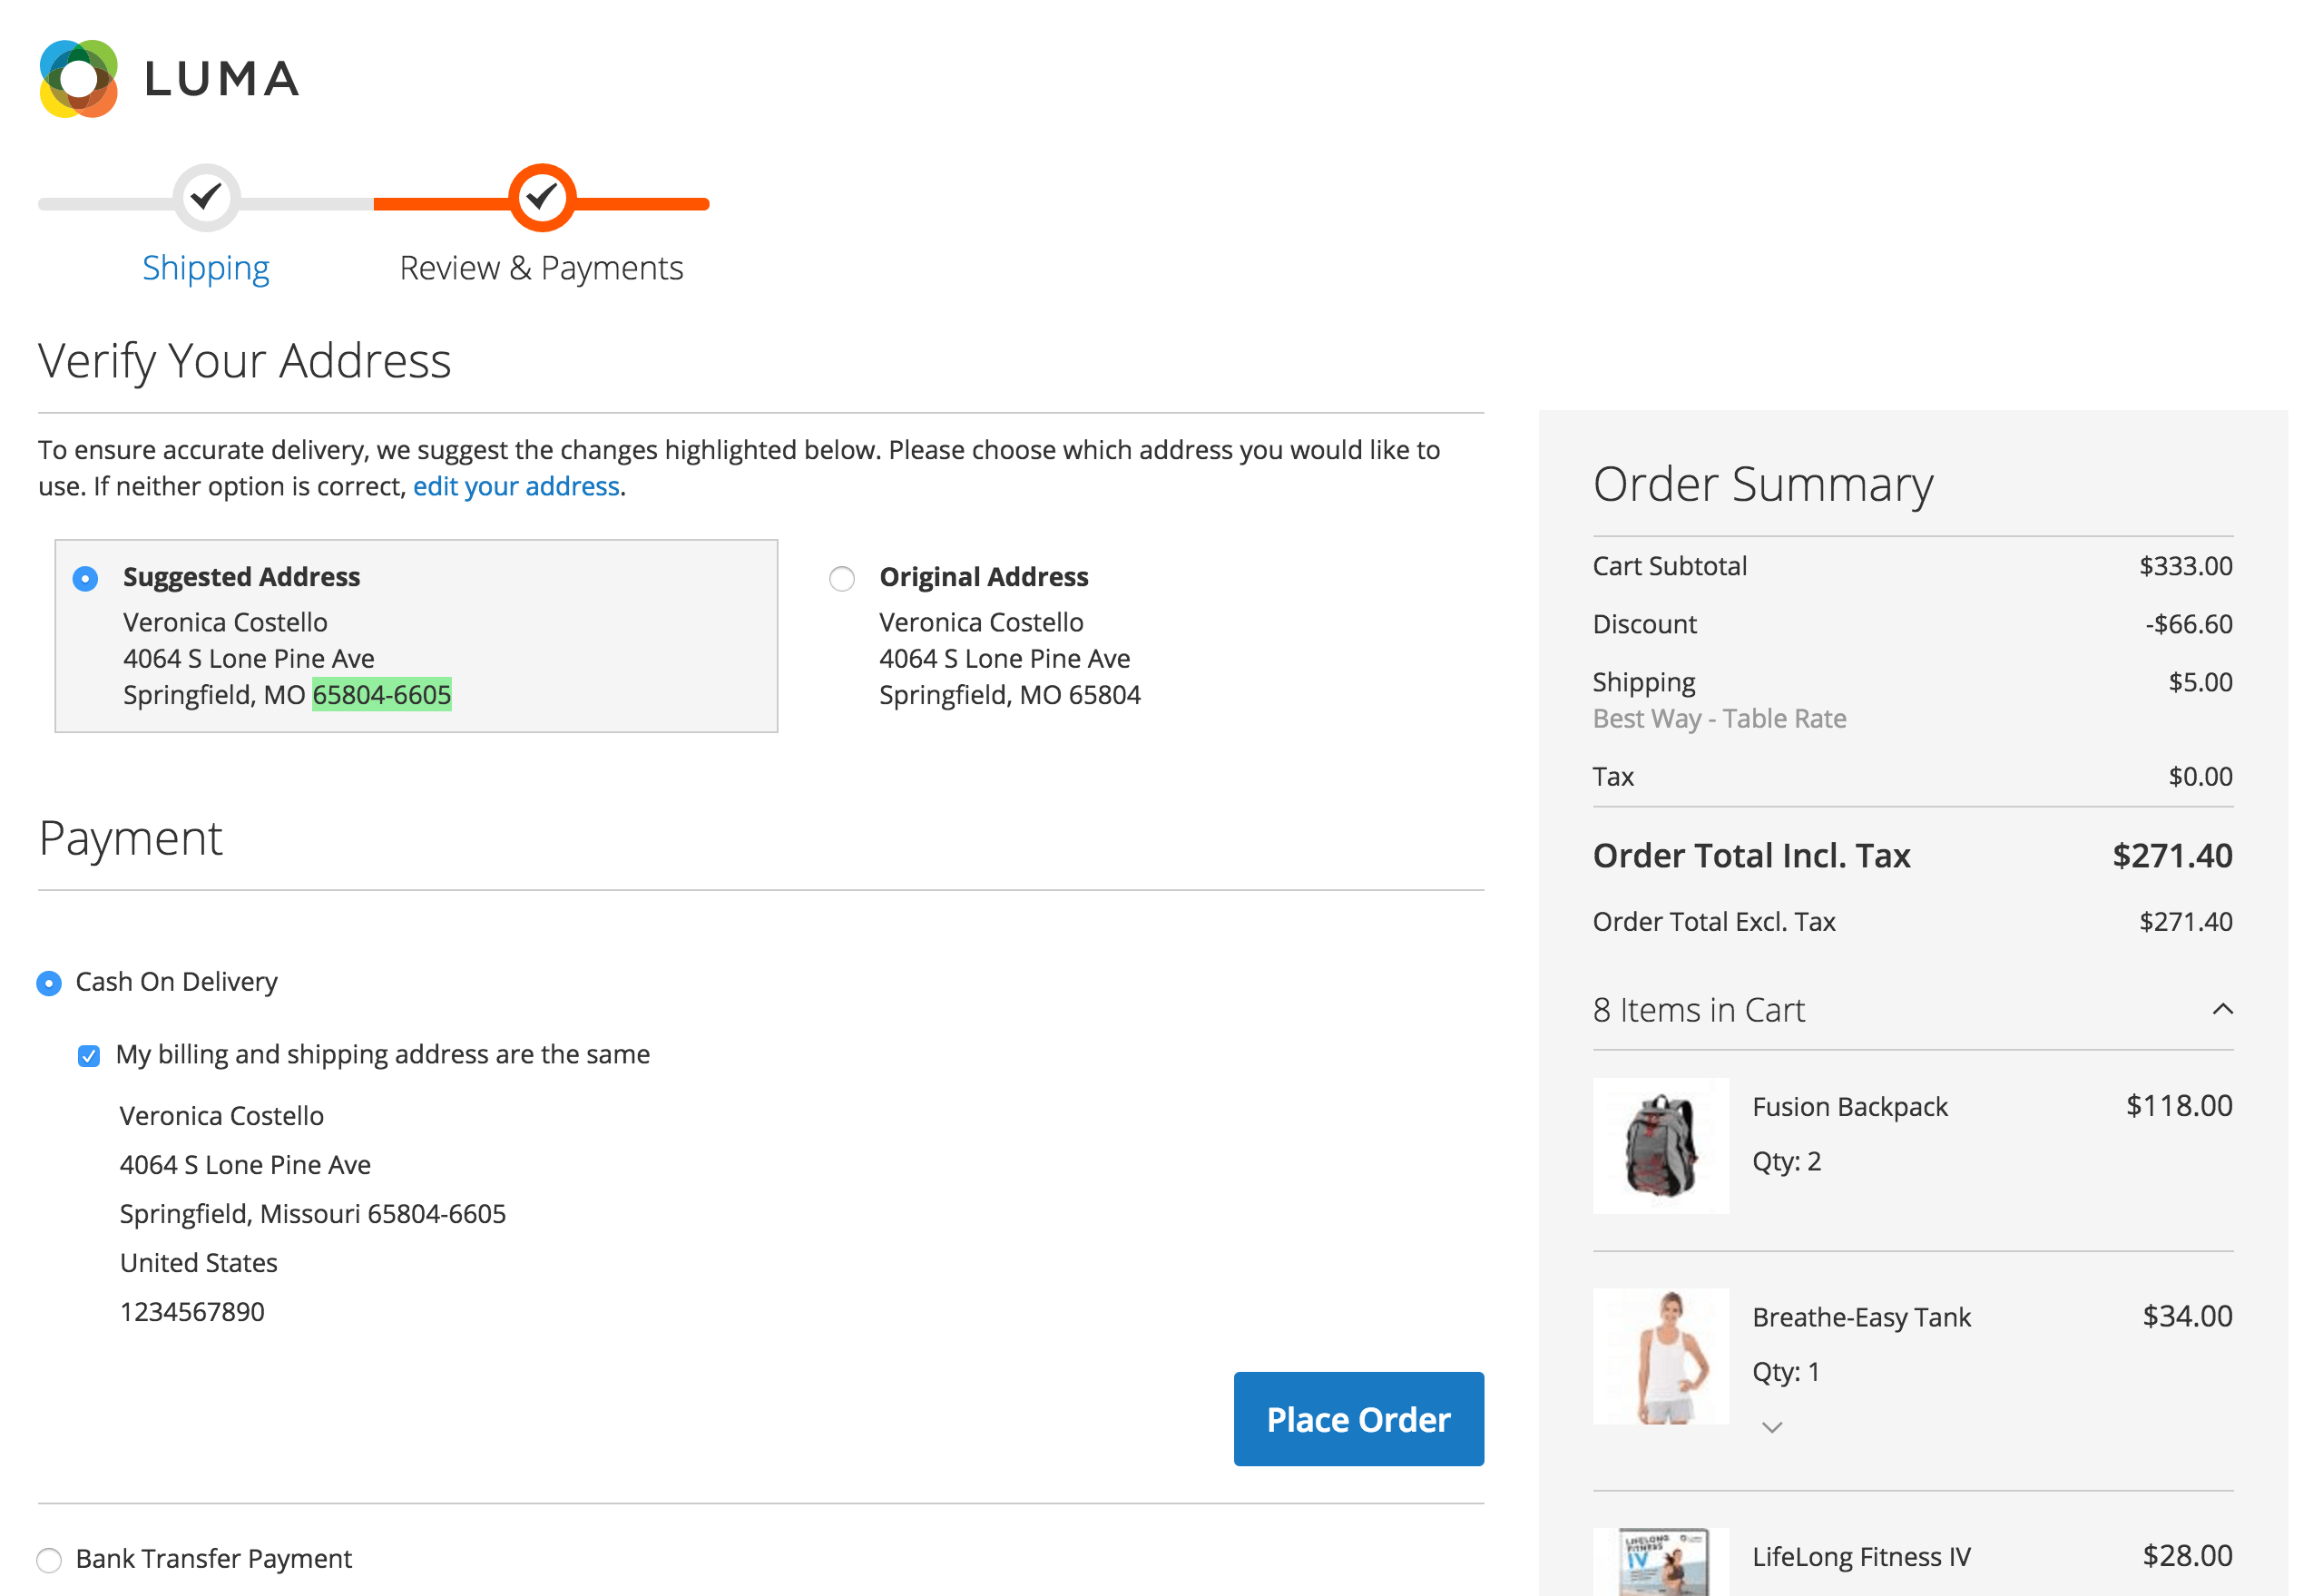Open the edit your address link
The width and height of the screenshot is (2313, 1596).
[x=516, y=486]
